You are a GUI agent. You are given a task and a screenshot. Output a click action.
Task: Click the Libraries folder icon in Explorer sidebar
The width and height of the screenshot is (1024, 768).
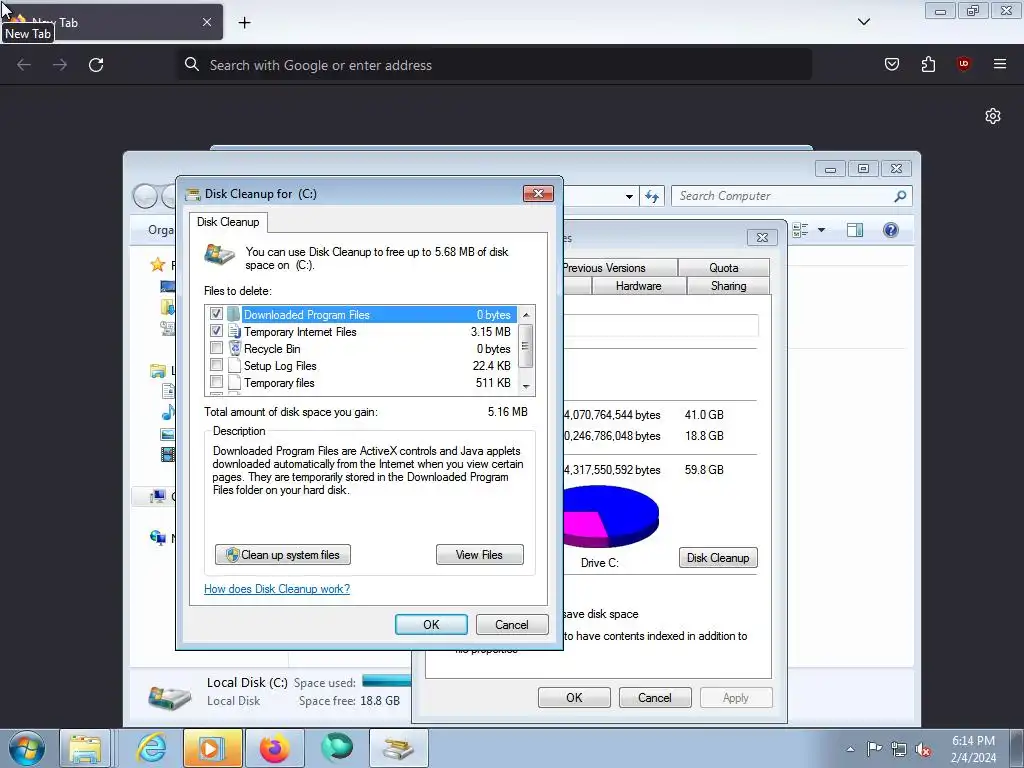coord(157,371)
